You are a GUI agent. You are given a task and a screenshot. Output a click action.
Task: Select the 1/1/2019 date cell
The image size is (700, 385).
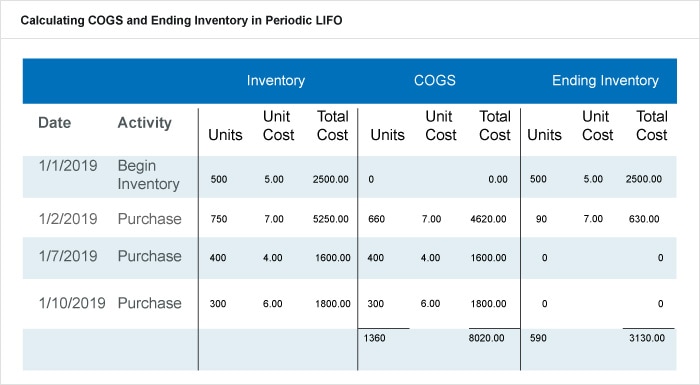tap(68, 166)
